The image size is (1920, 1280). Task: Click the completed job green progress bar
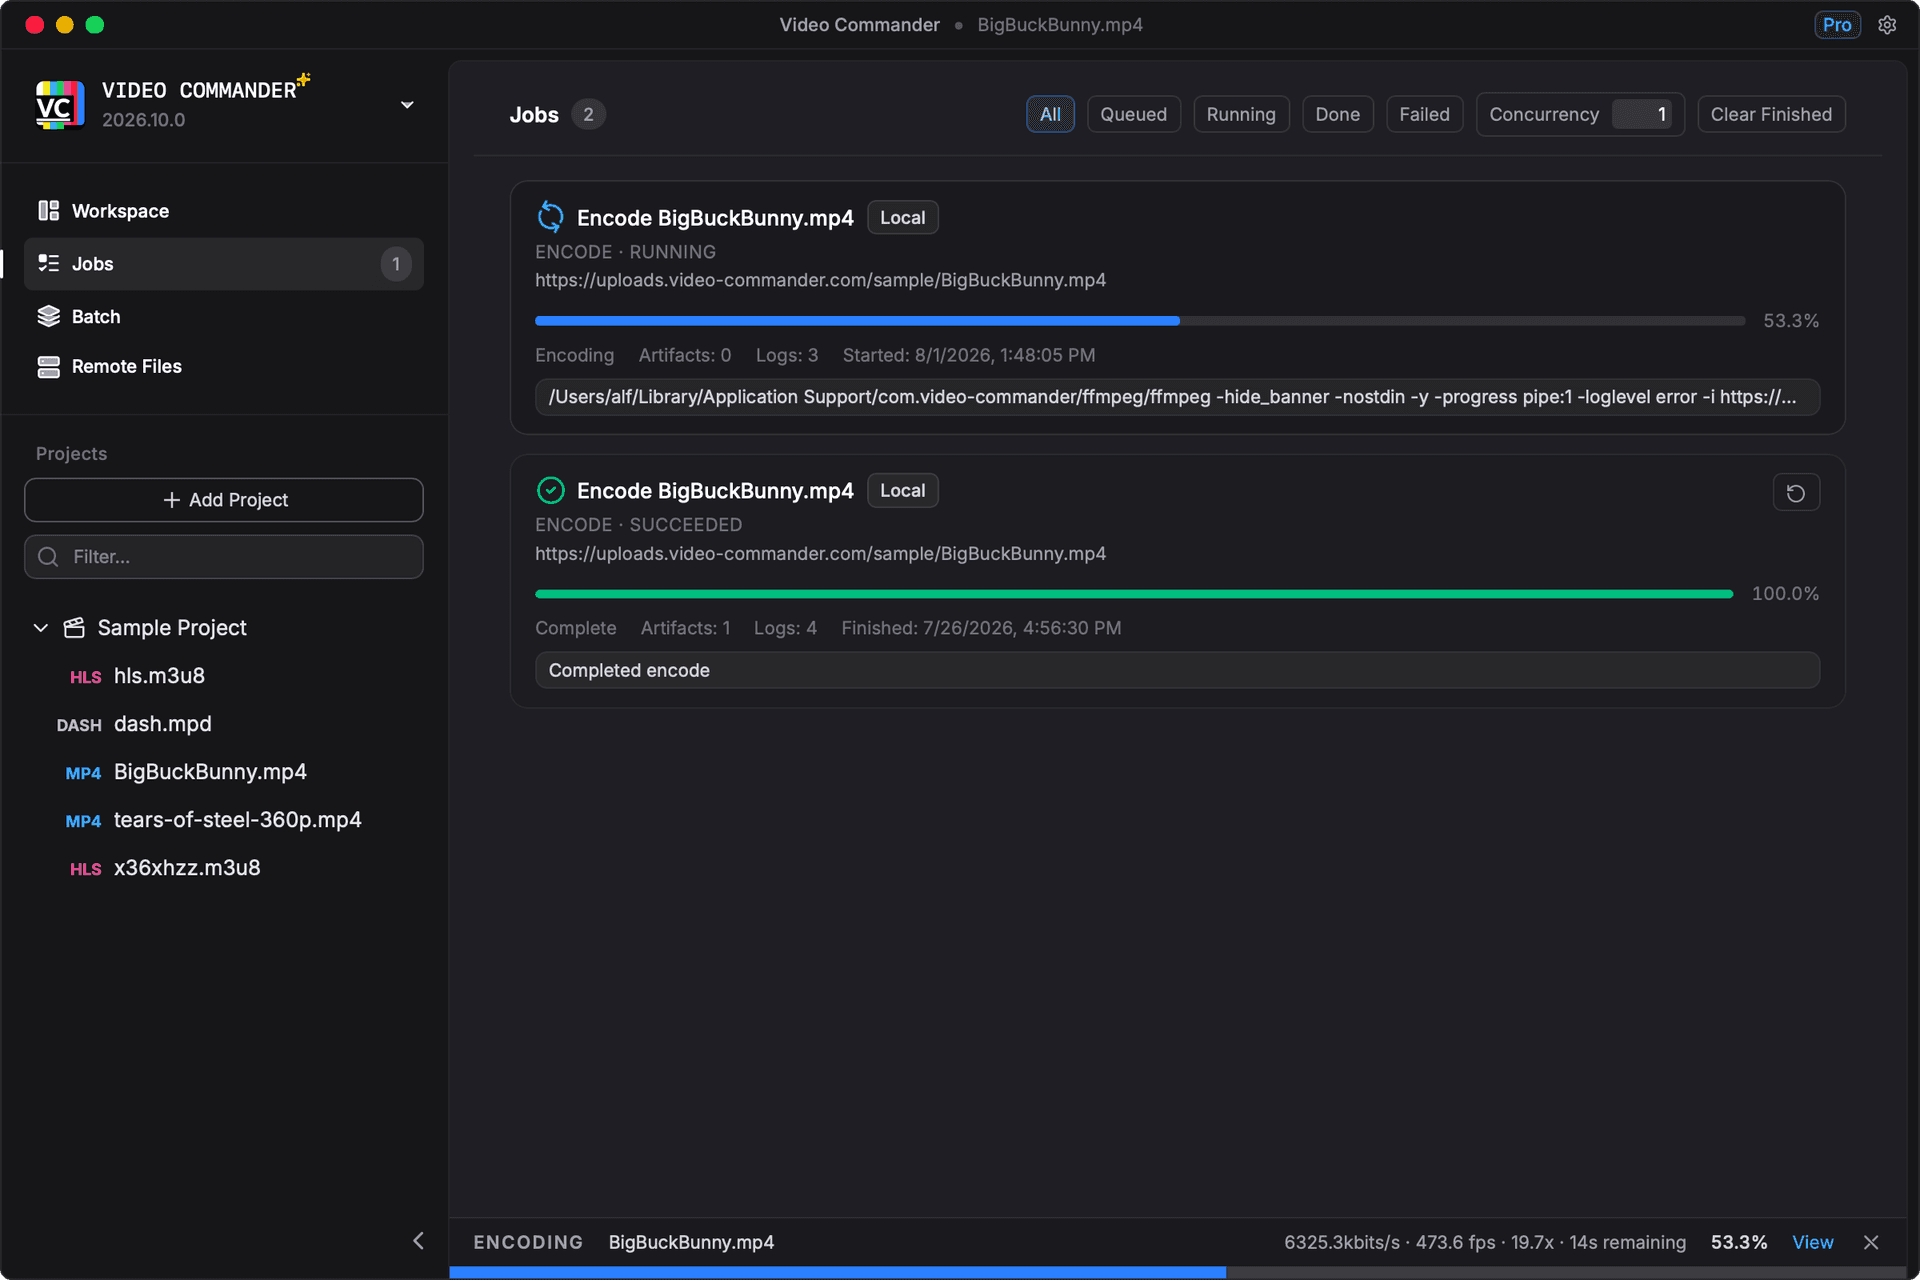coord(1134,594)
